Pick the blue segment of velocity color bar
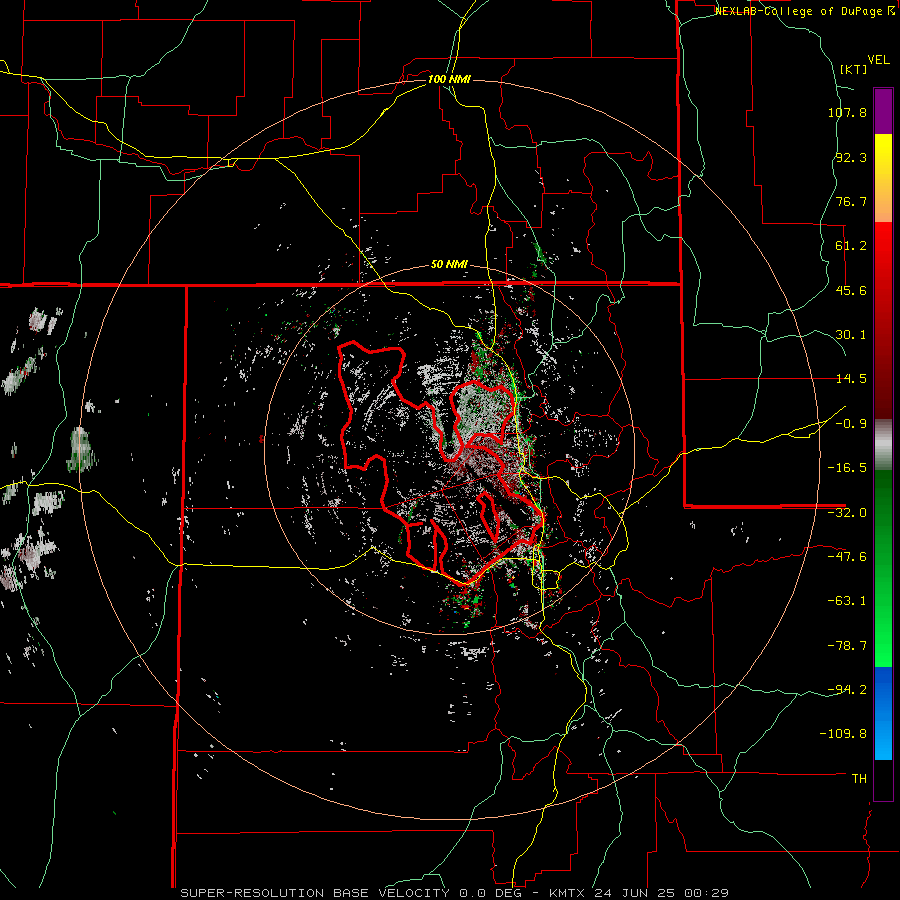The width and height of the screenshot is (900, 900). tap(883, 713)
